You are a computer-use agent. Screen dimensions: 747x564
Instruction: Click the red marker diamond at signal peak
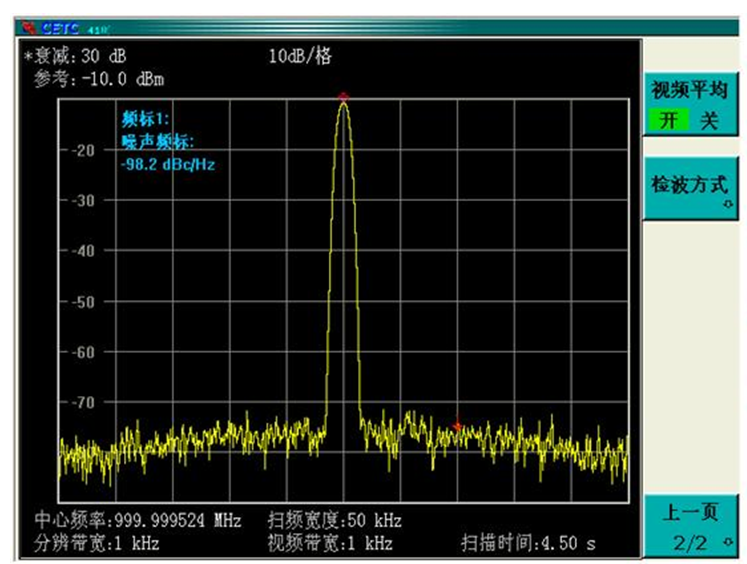point(343,97)
